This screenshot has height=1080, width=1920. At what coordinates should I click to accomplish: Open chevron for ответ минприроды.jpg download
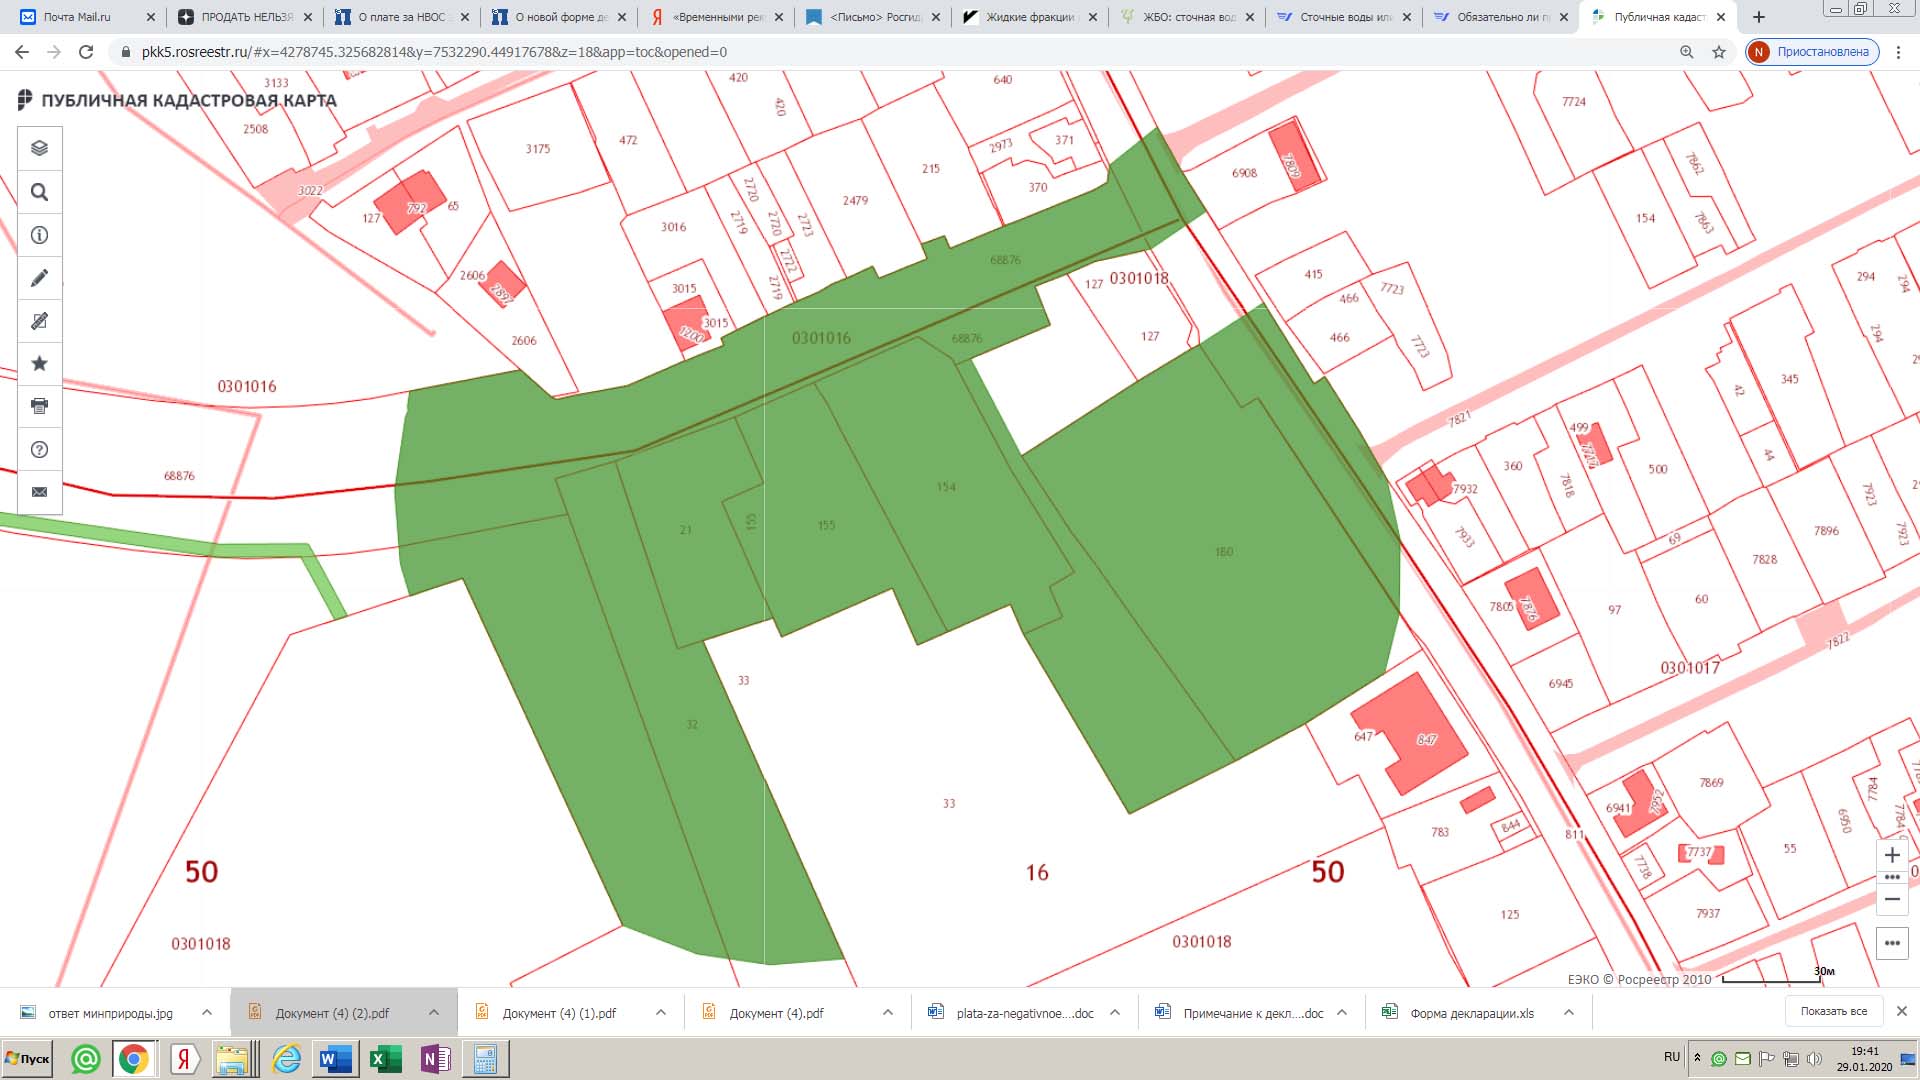point(207,1013)
